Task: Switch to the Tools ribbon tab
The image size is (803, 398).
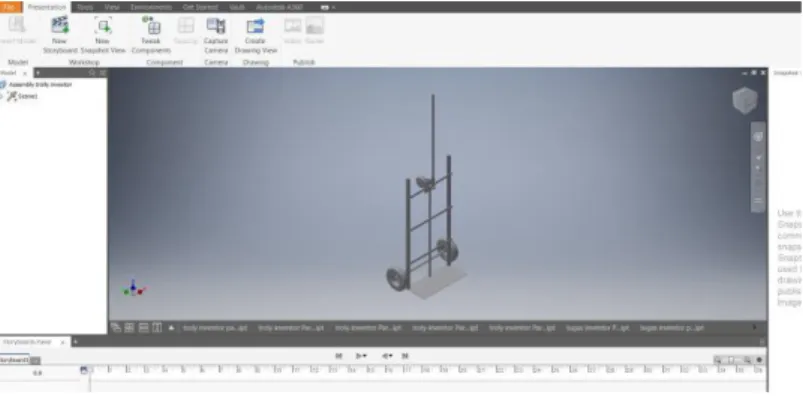Action: (x=85, y=7)
